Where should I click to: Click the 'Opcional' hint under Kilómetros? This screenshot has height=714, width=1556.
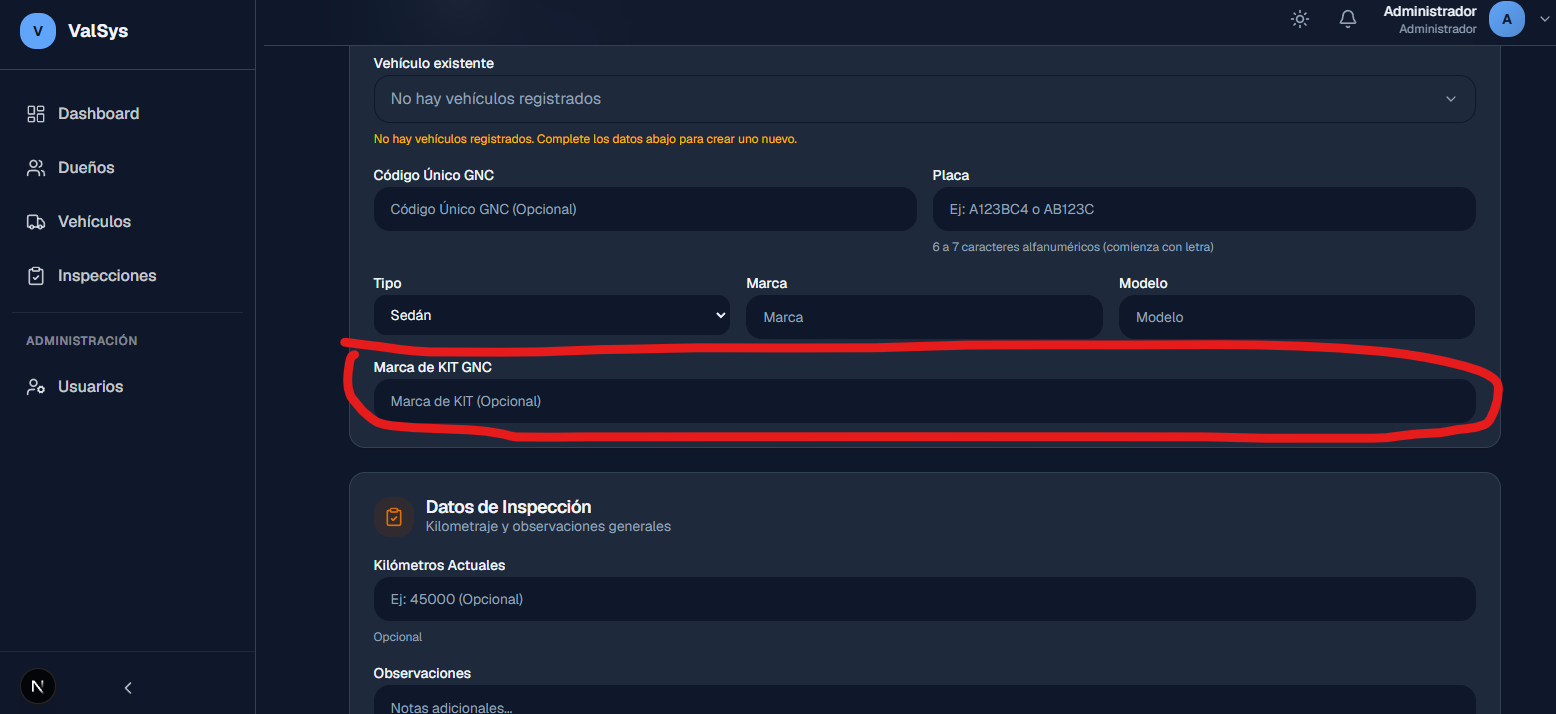398,637
